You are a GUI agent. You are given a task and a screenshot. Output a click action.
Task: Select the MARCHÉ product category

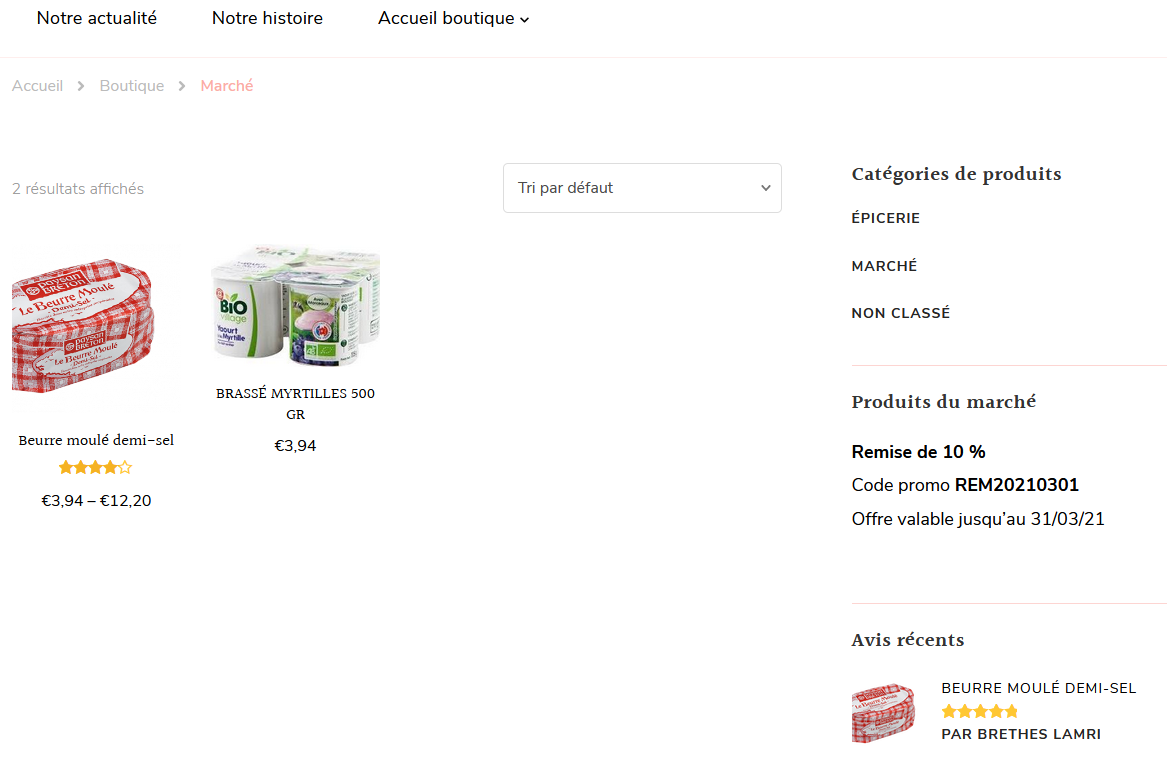pyautogui.click(x=884, y=266)
